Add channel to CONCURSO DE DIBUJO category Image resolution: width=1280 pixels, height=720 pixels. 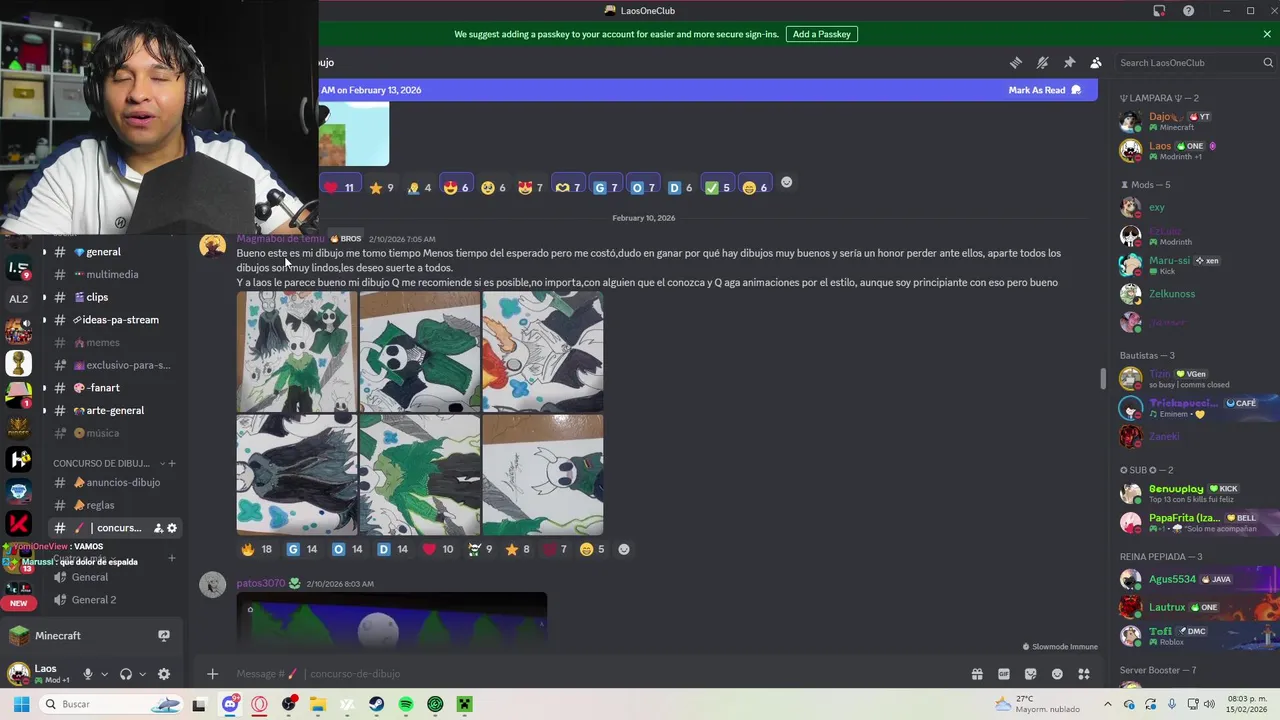[172, 464]
